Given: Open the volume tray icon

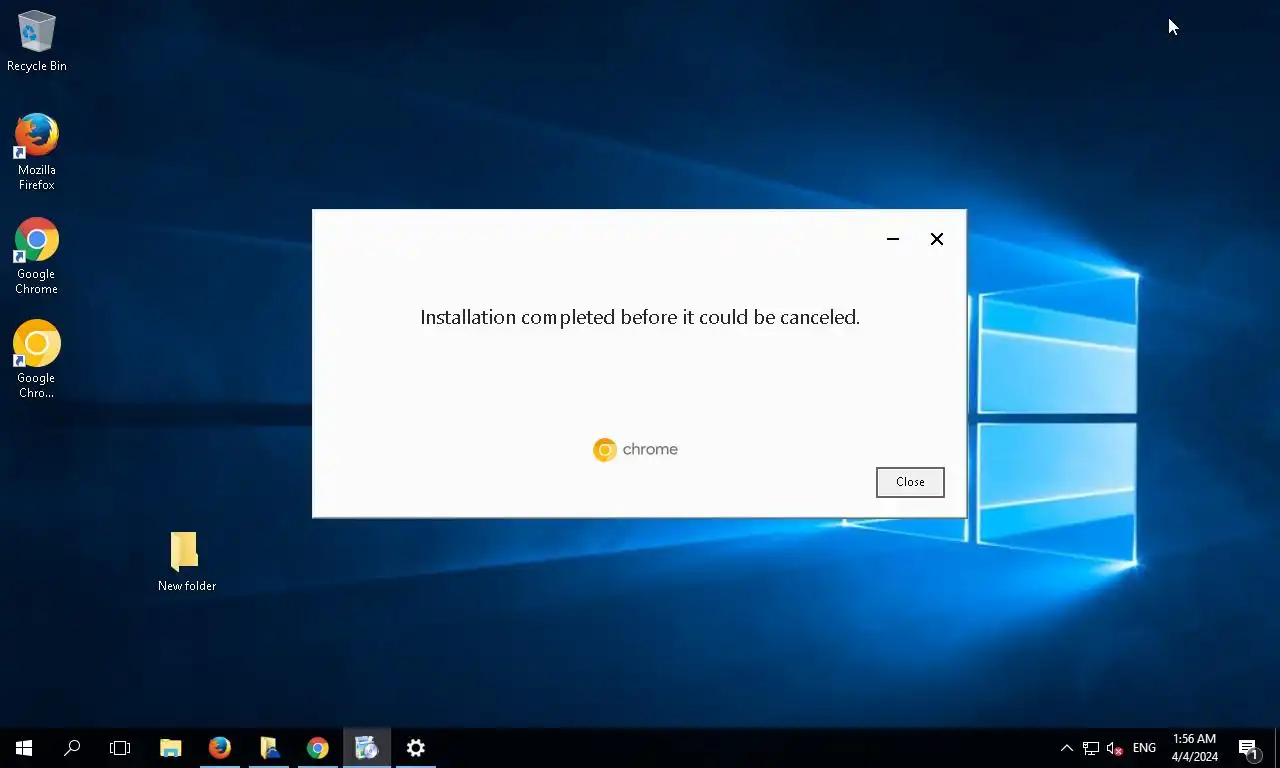Looking at the screenshot, I should [1115, 748].
